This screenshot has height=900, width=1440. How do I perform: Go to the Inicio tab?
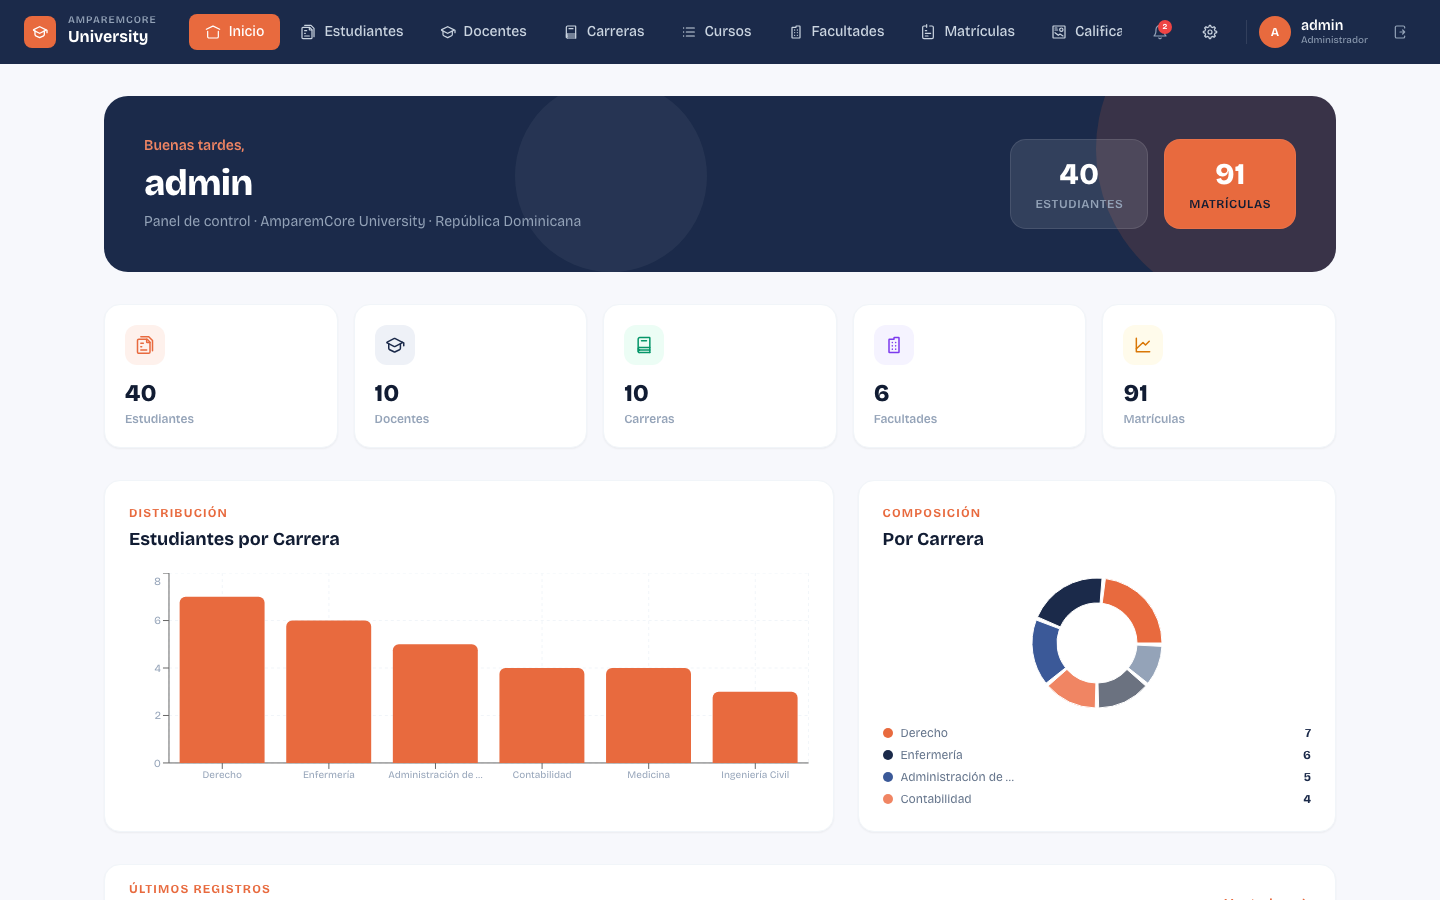234,32
